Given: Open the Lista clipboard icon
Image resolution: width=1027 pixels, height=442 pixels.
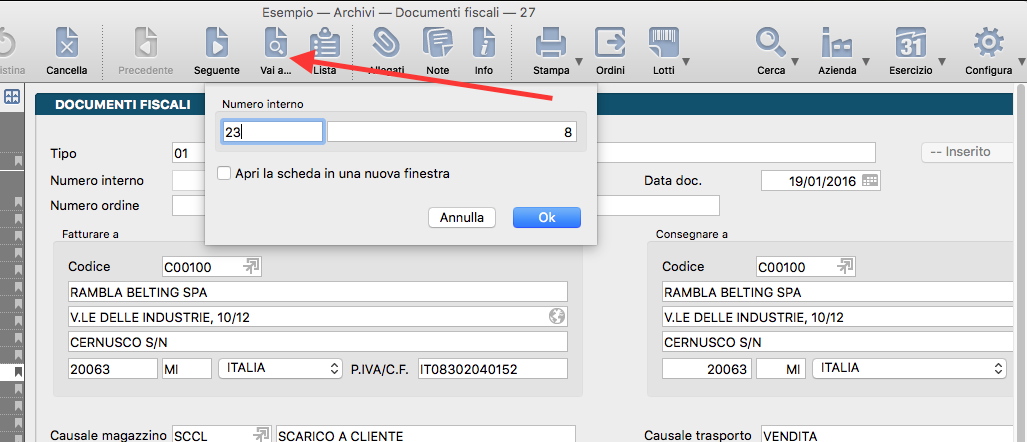Looking at the screenshot, I should (324, 45).
